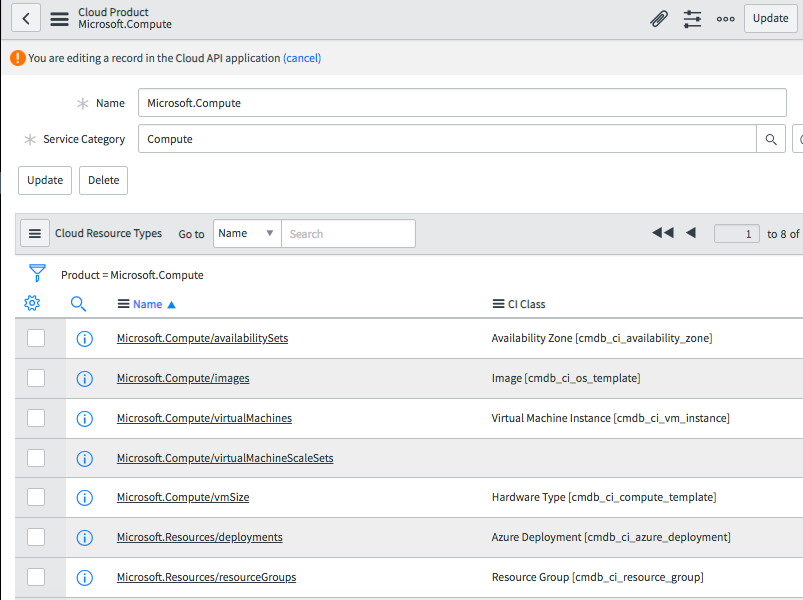
Task: Open the Cloud Resource Types list menu
Action: [35, 233]
